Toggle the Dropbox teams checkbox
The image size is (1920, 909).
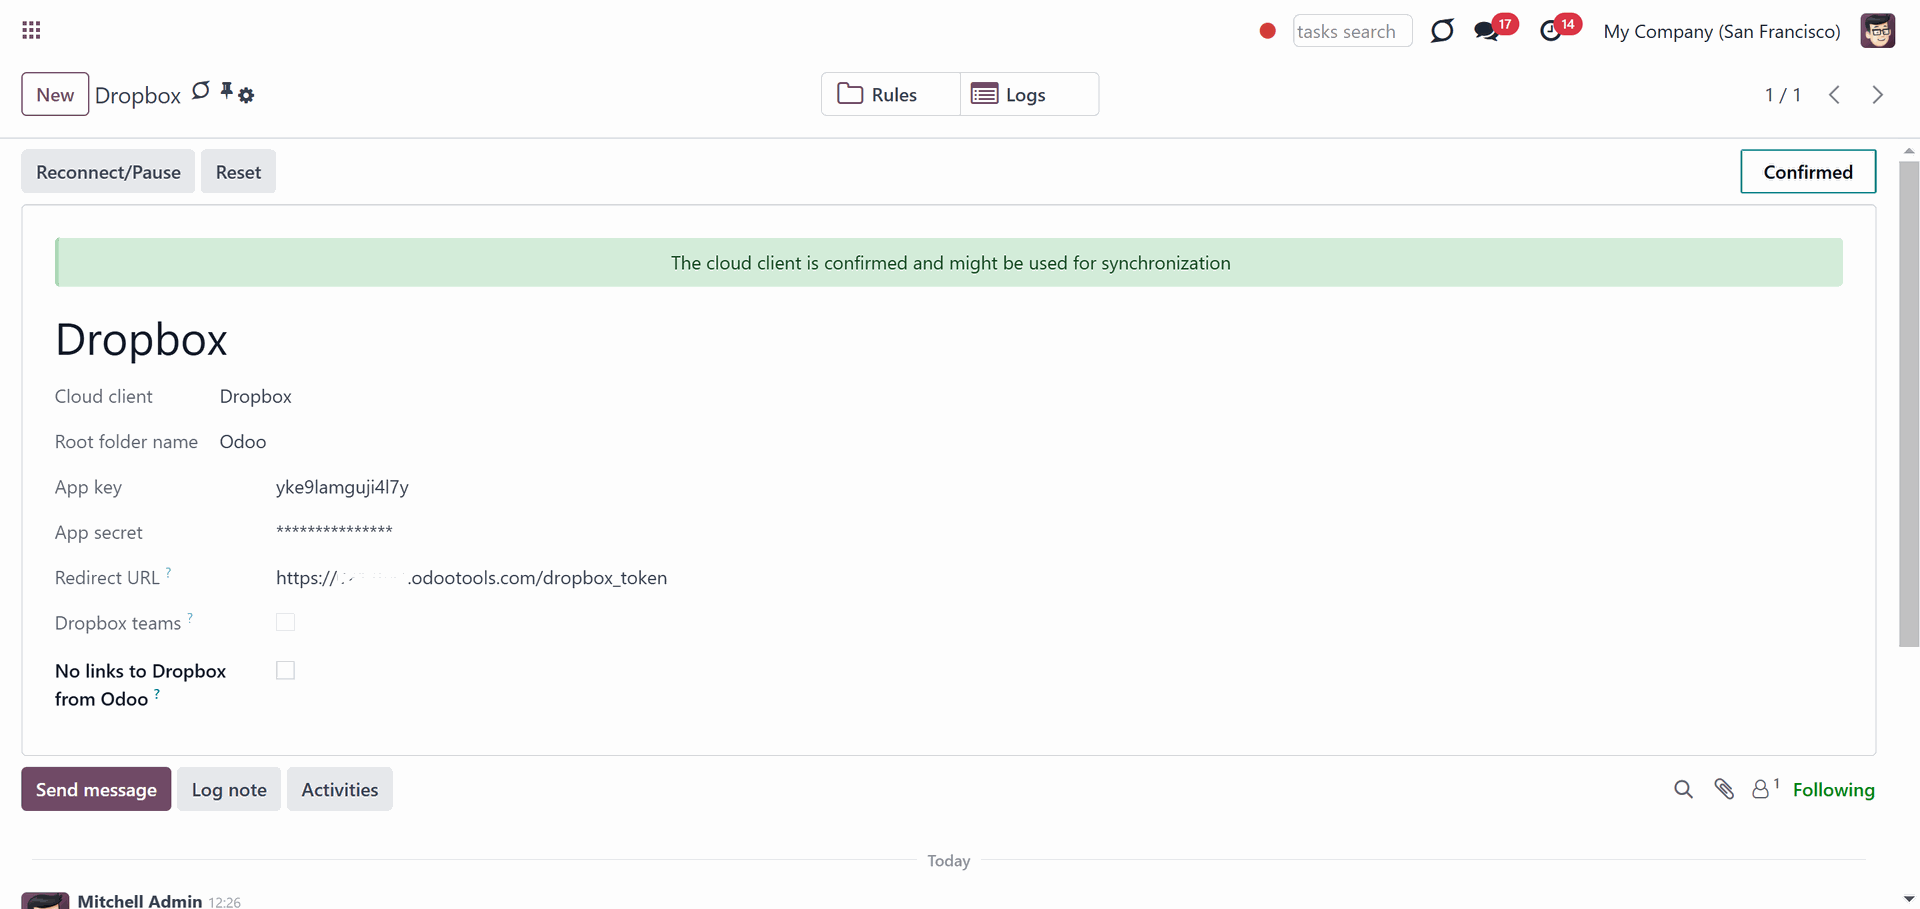click(285, 622)
